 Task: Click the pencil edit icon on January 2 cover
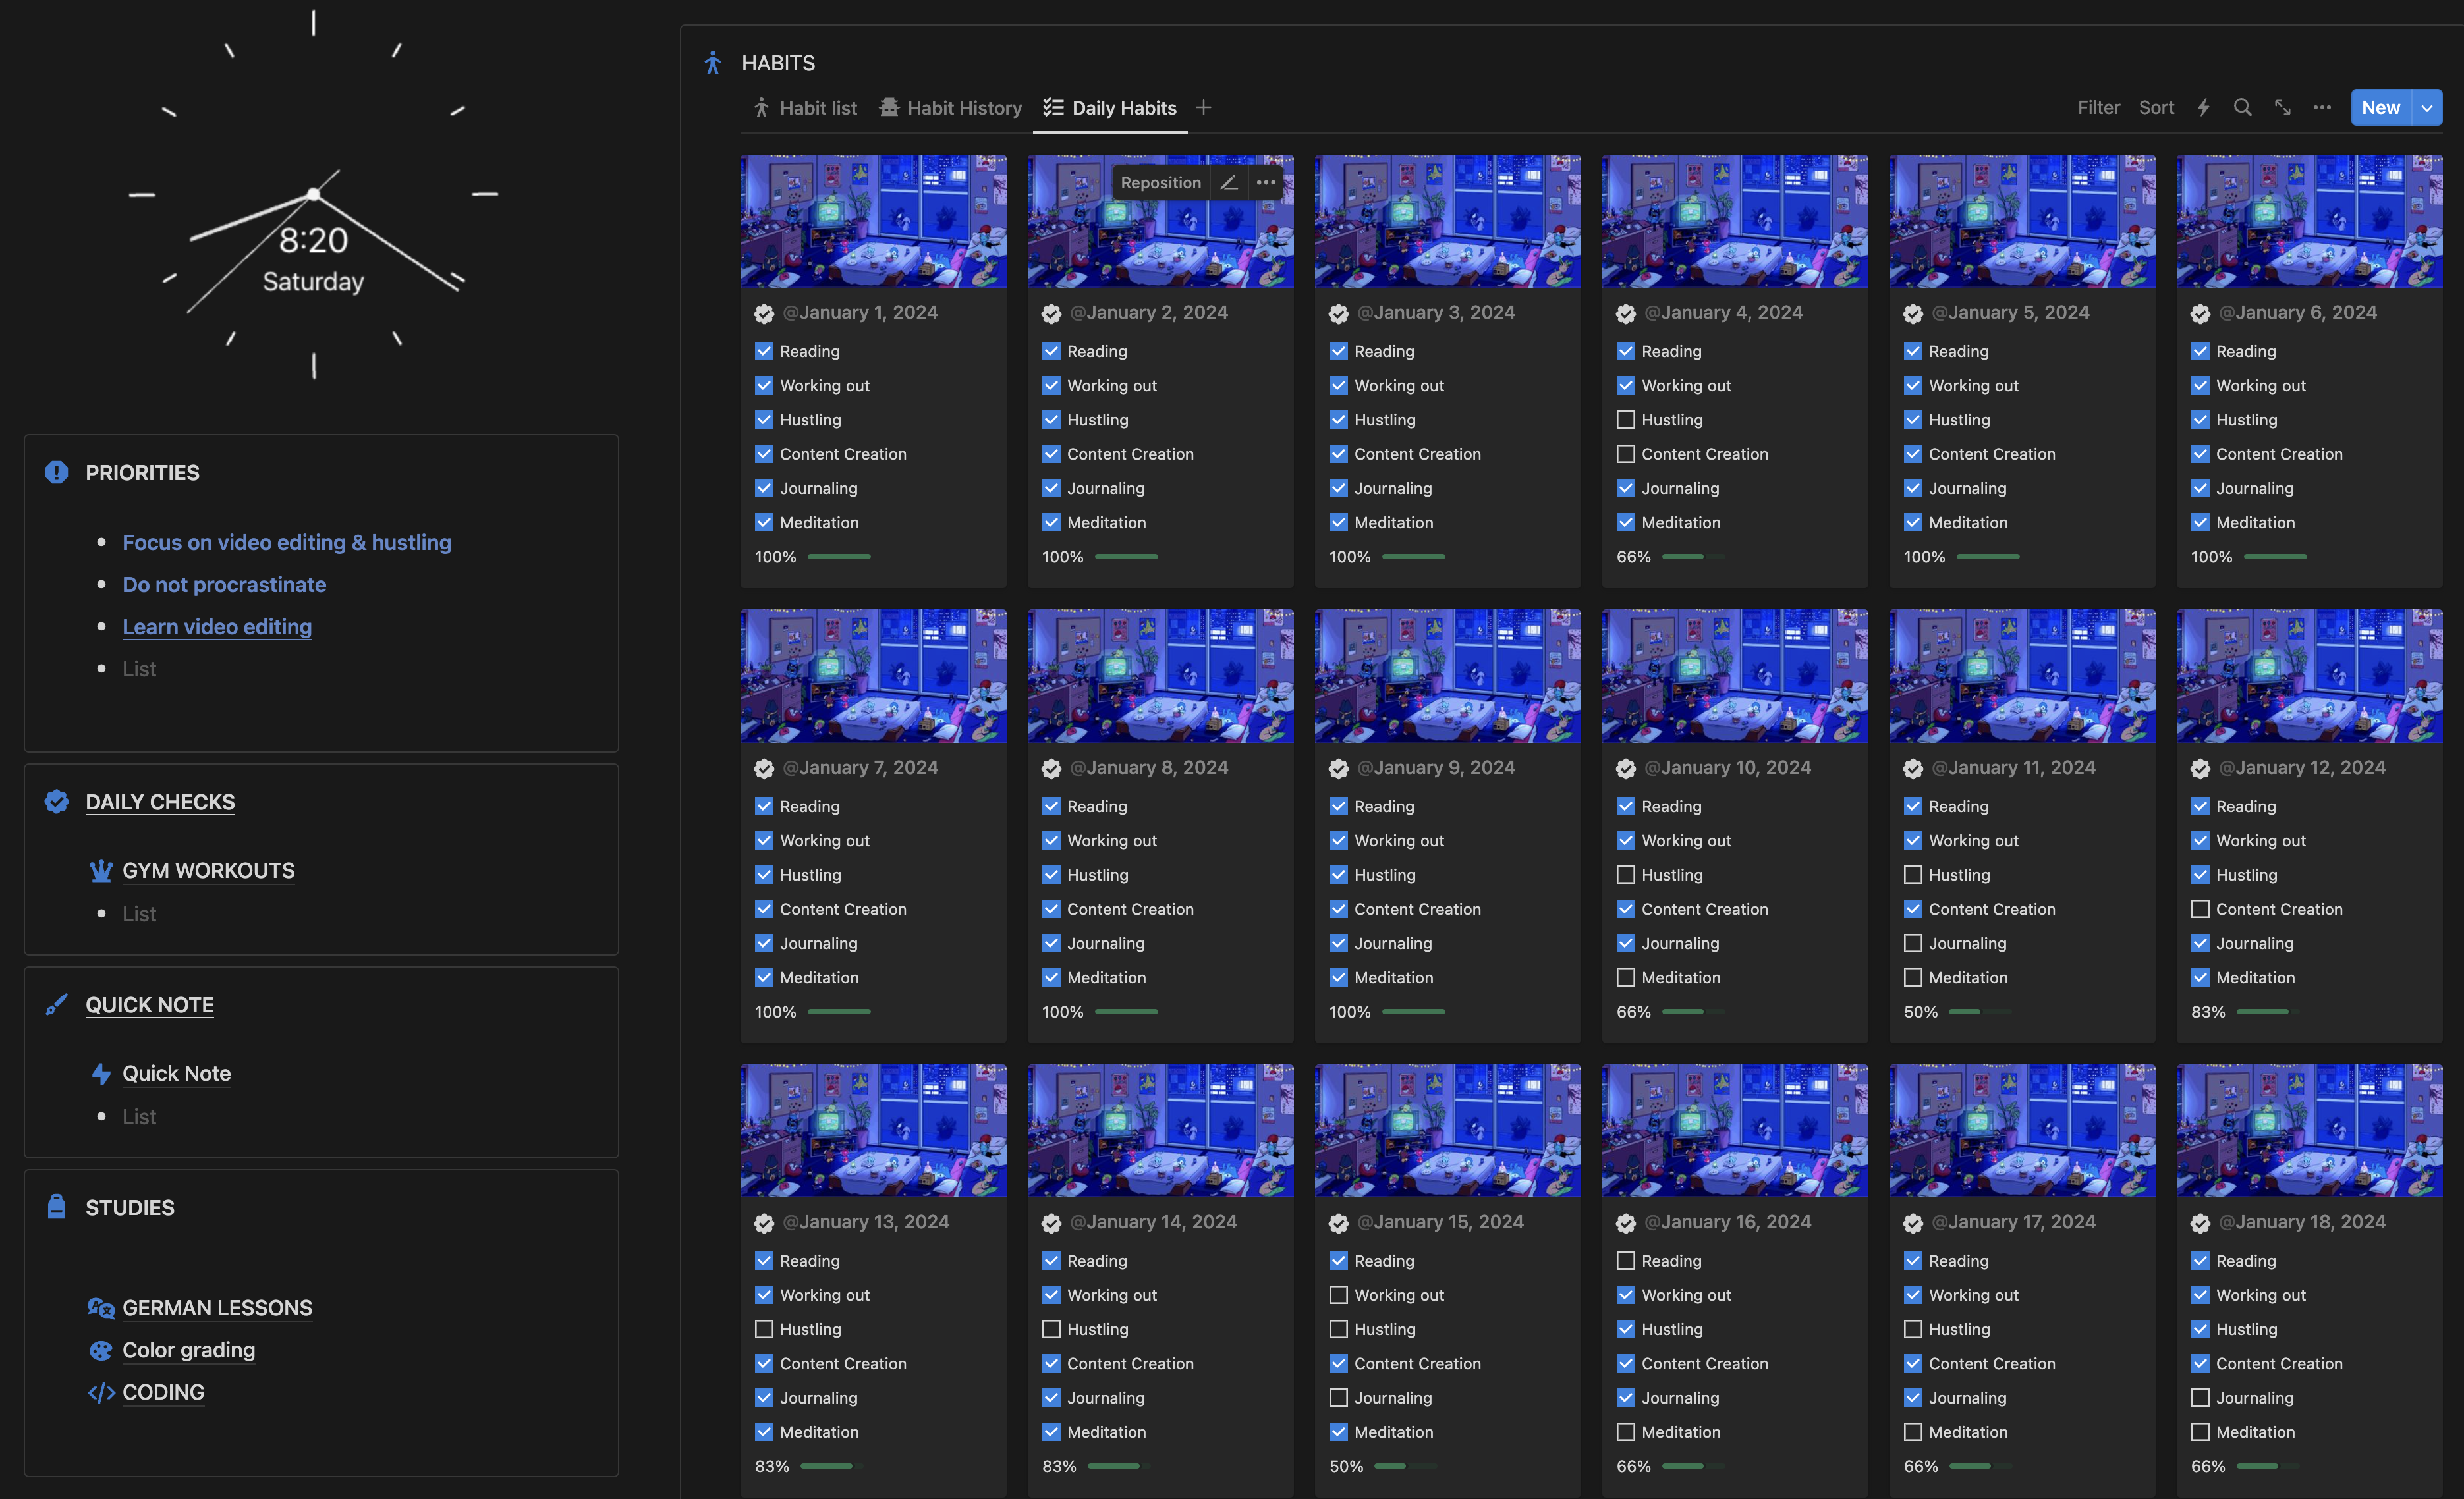[1229, 182]
